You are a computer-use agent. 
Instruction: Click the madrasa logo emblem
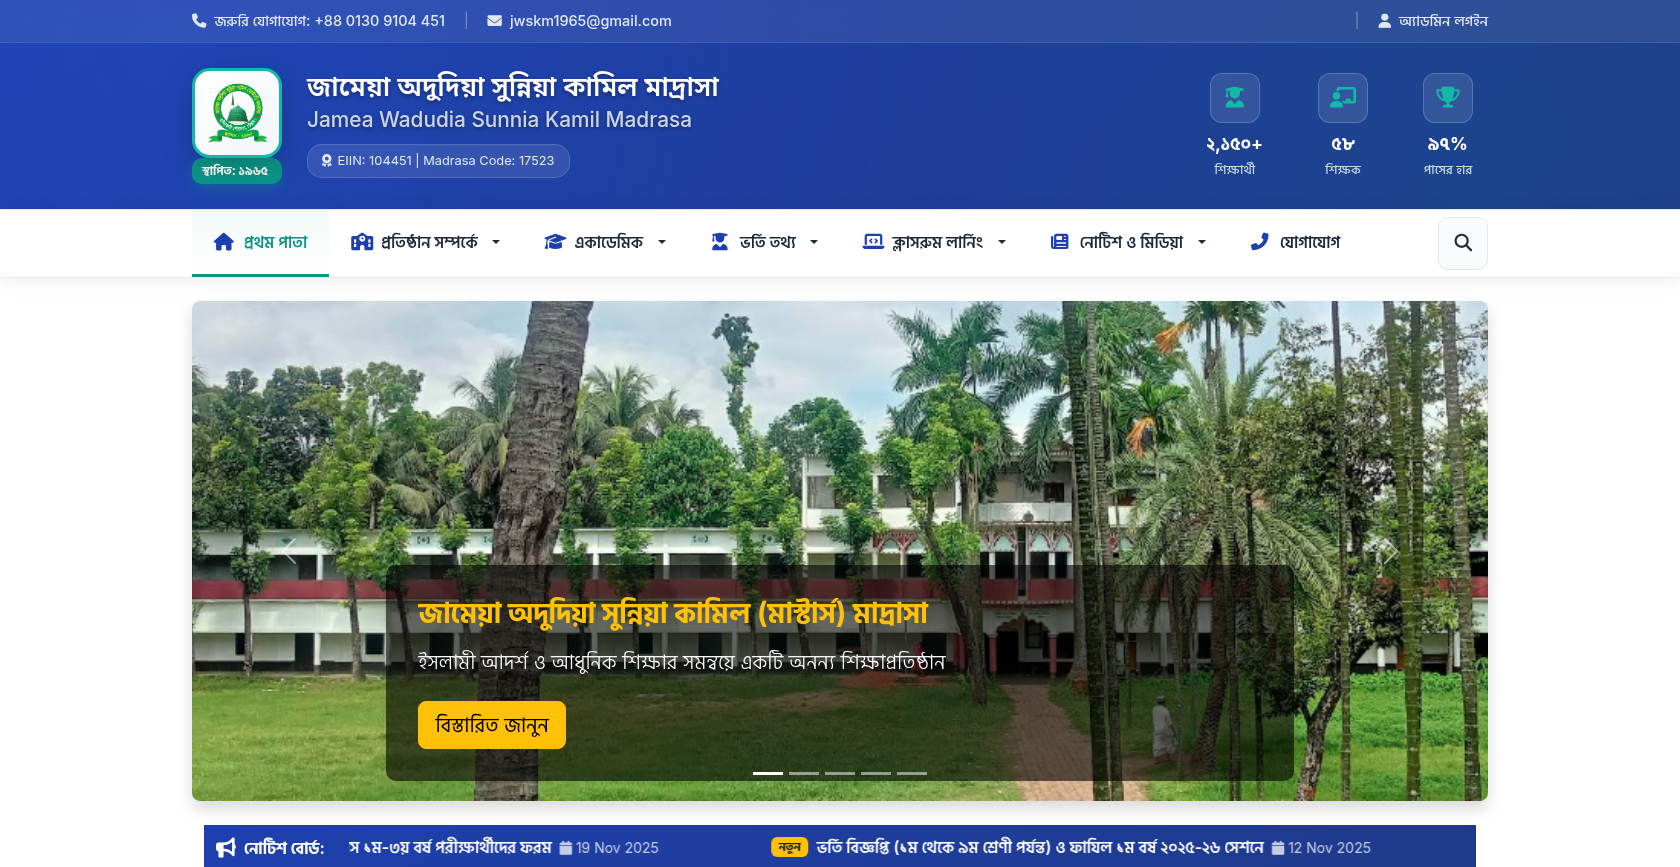[x=237, y=113]
